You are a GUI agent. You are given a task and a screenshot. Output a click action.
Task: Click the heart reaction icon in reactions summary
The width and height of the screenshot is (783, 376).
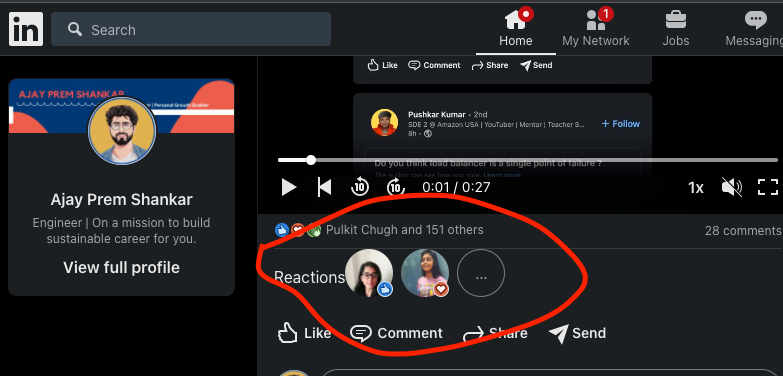pyautogui.click(x=298, y=230)
